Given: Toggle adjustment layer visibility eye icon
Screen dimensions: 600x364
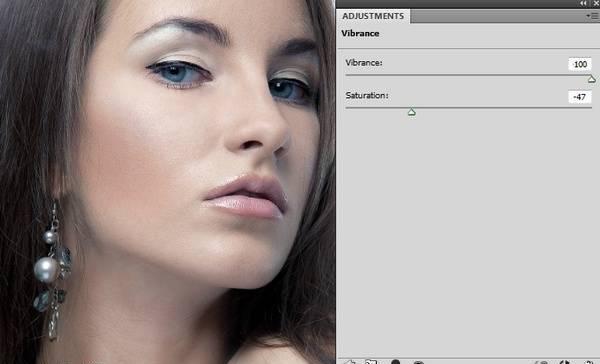Looking at the screenshot, I should tap(419, 362).
